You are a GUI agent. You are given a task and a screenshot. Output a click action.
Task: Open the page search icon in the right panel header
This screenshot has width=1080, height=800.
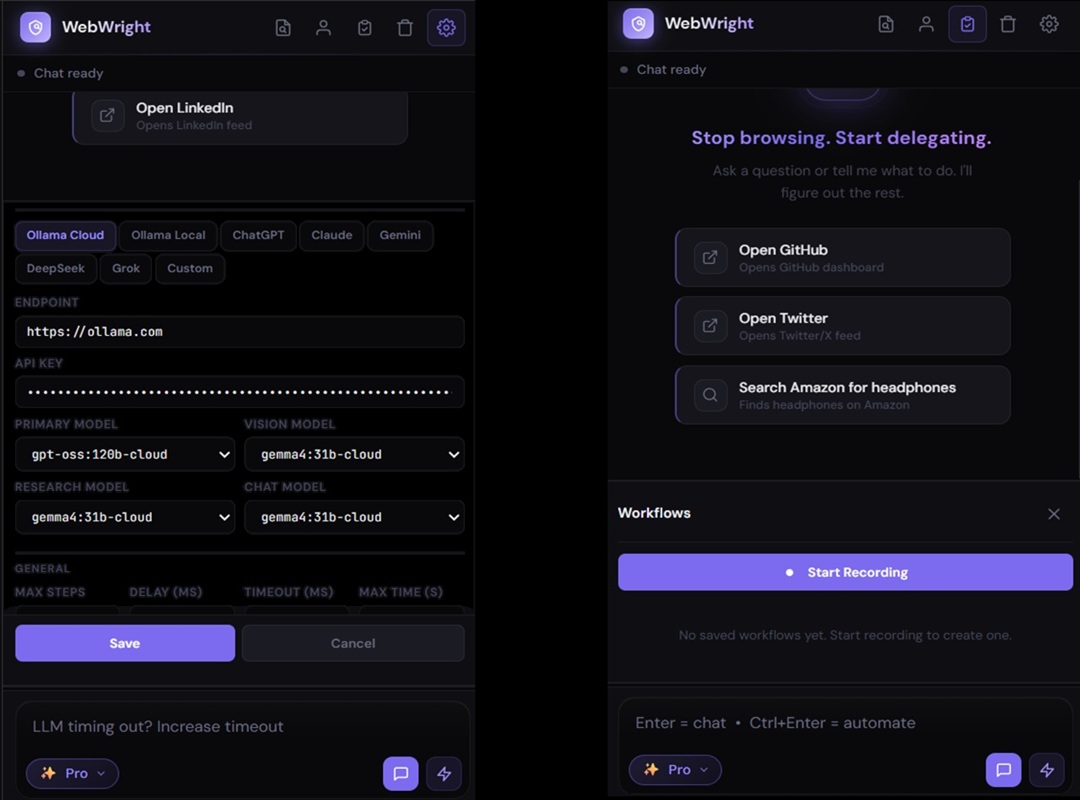[886, 24]
